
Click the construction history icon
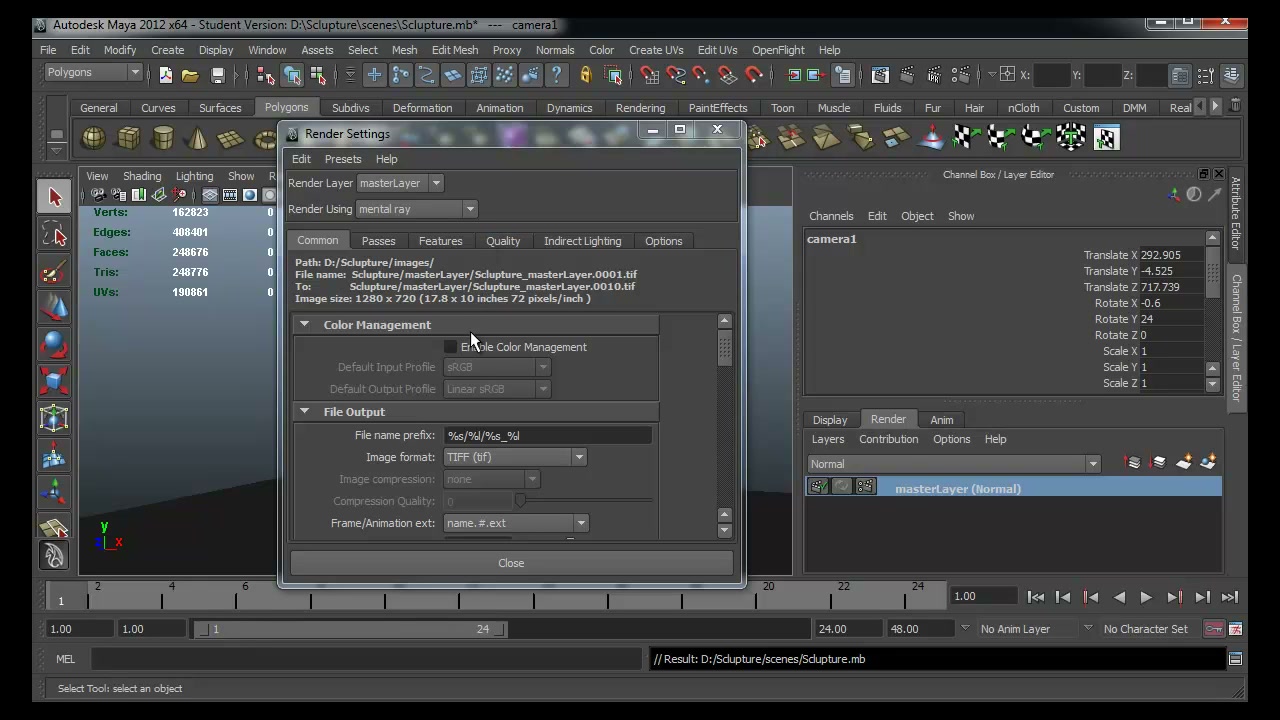pyautogui.click(x=843, y=74)
